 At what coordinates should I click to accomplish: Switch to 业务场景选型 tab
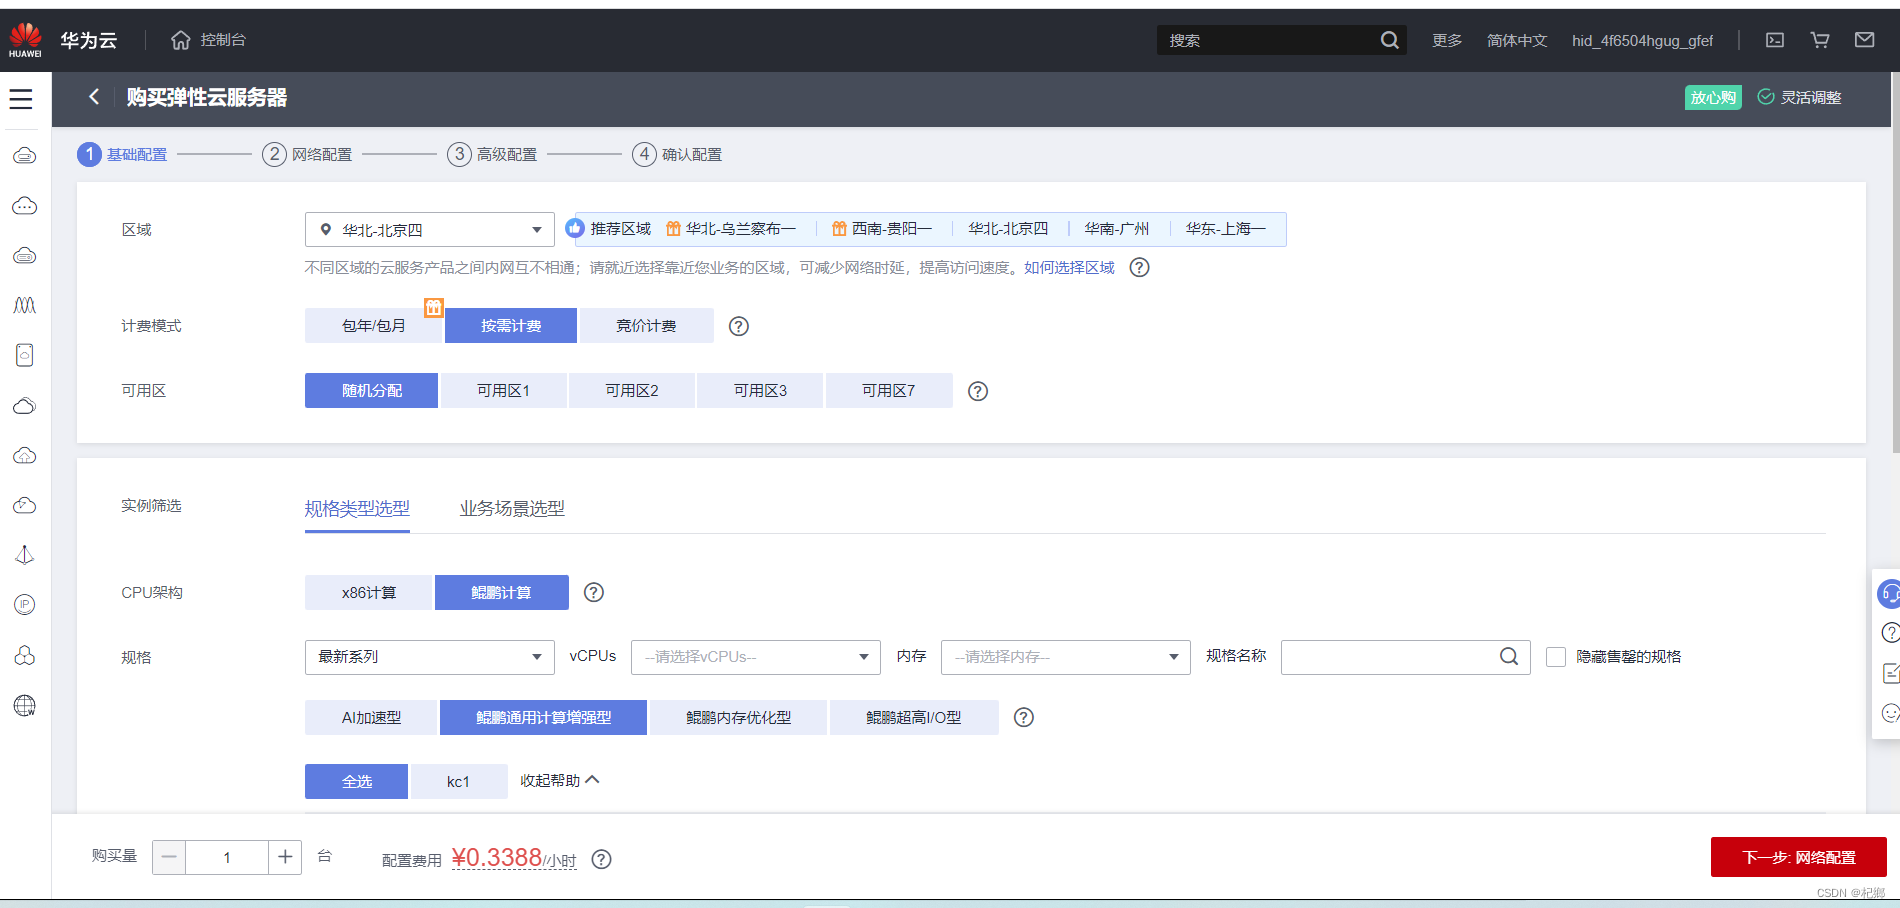[x=512, y=509]
